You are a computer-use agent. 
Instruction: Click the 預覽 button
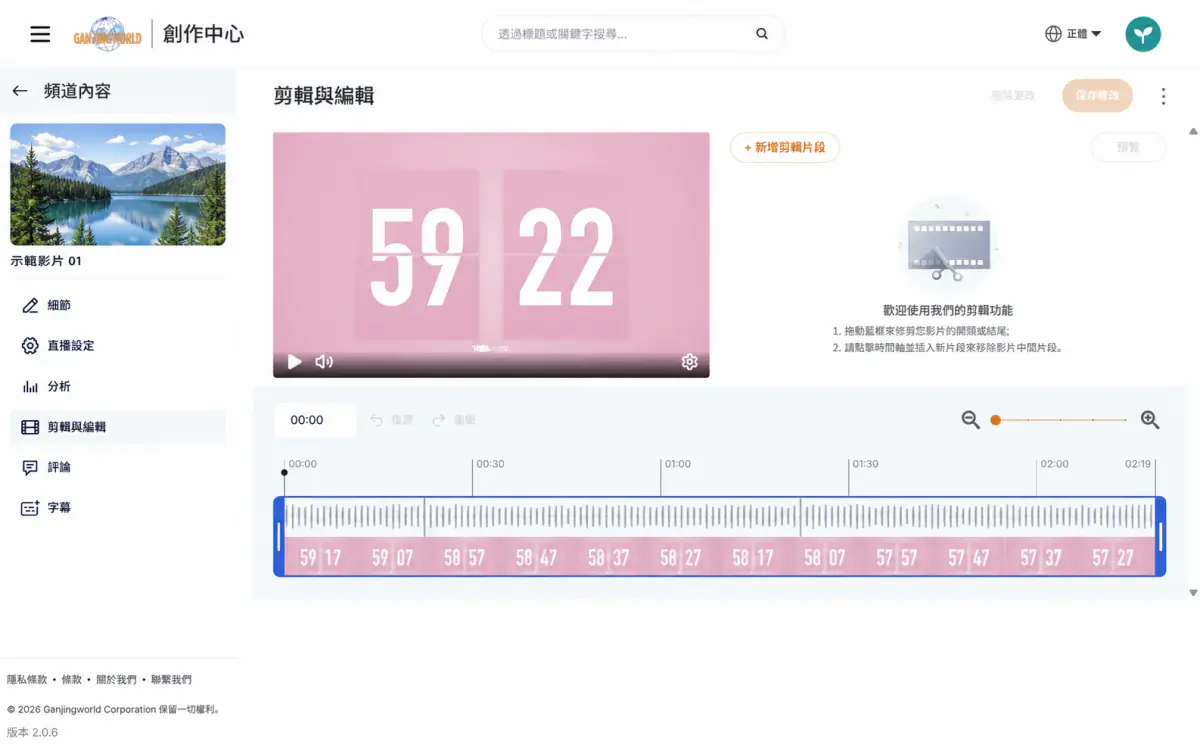point(1128,147)
